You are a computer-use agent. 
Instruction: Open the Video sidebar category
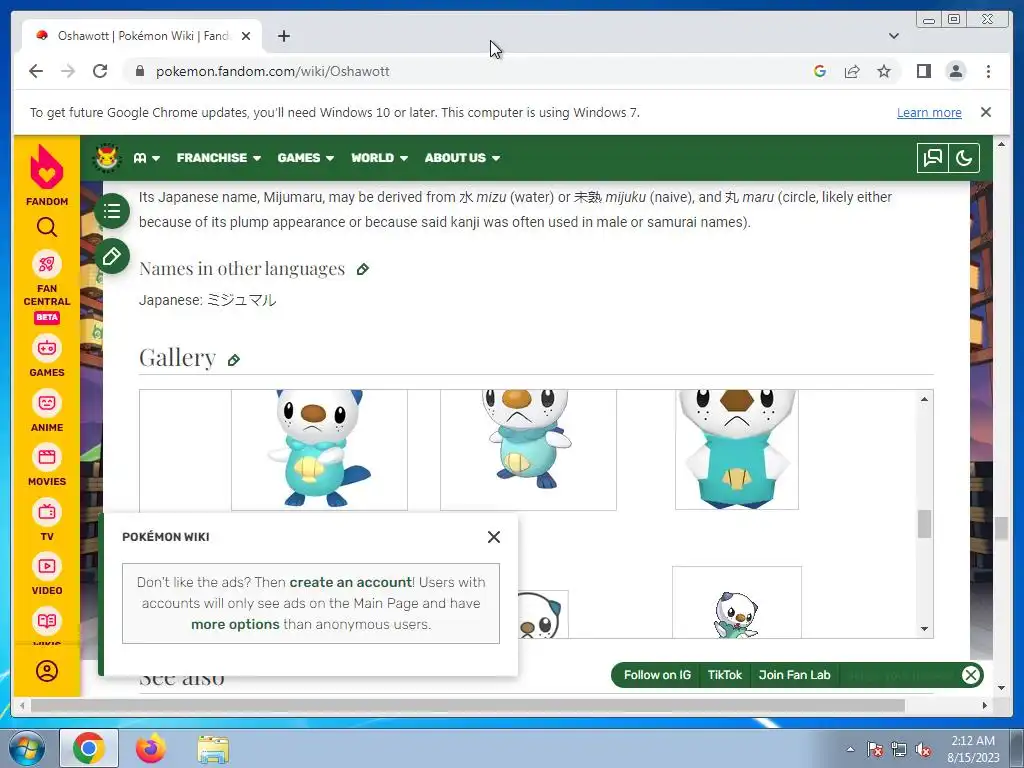pyautogui.click(x=46, y=575)
